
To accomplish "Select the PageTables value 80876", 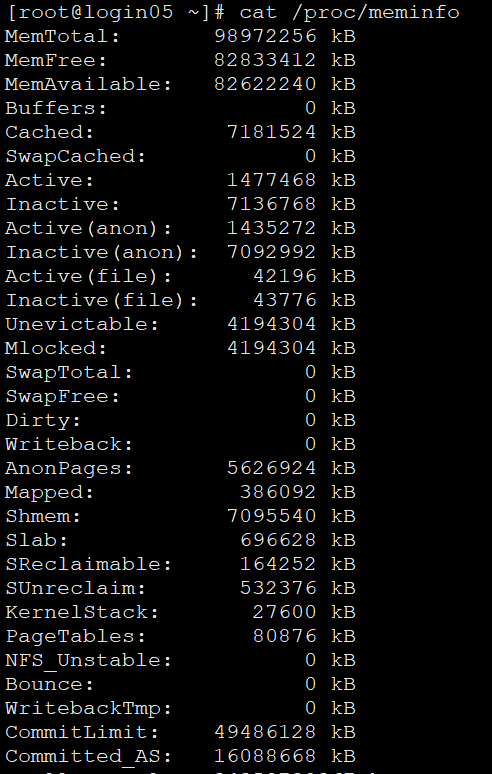I will [x=285, y=636].
